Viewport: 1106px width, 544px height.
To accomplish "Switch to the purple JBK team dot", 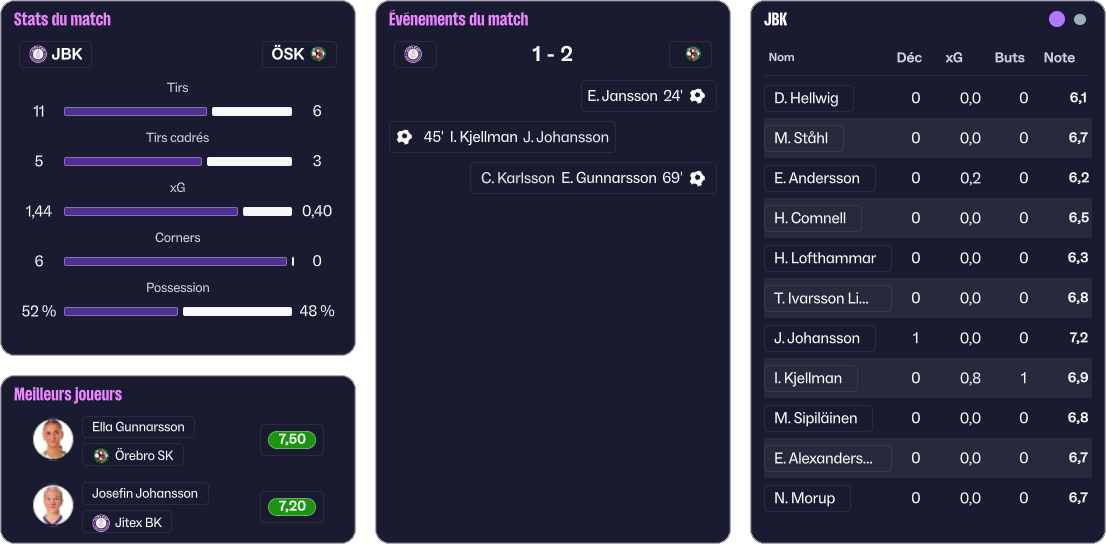I will point(1056,20).
